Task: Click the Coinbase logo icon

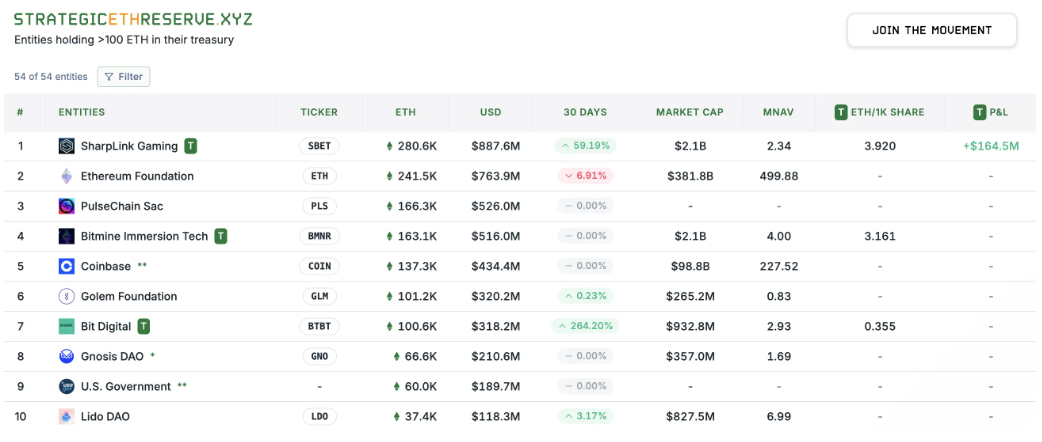Action: [x=67, y=266]
